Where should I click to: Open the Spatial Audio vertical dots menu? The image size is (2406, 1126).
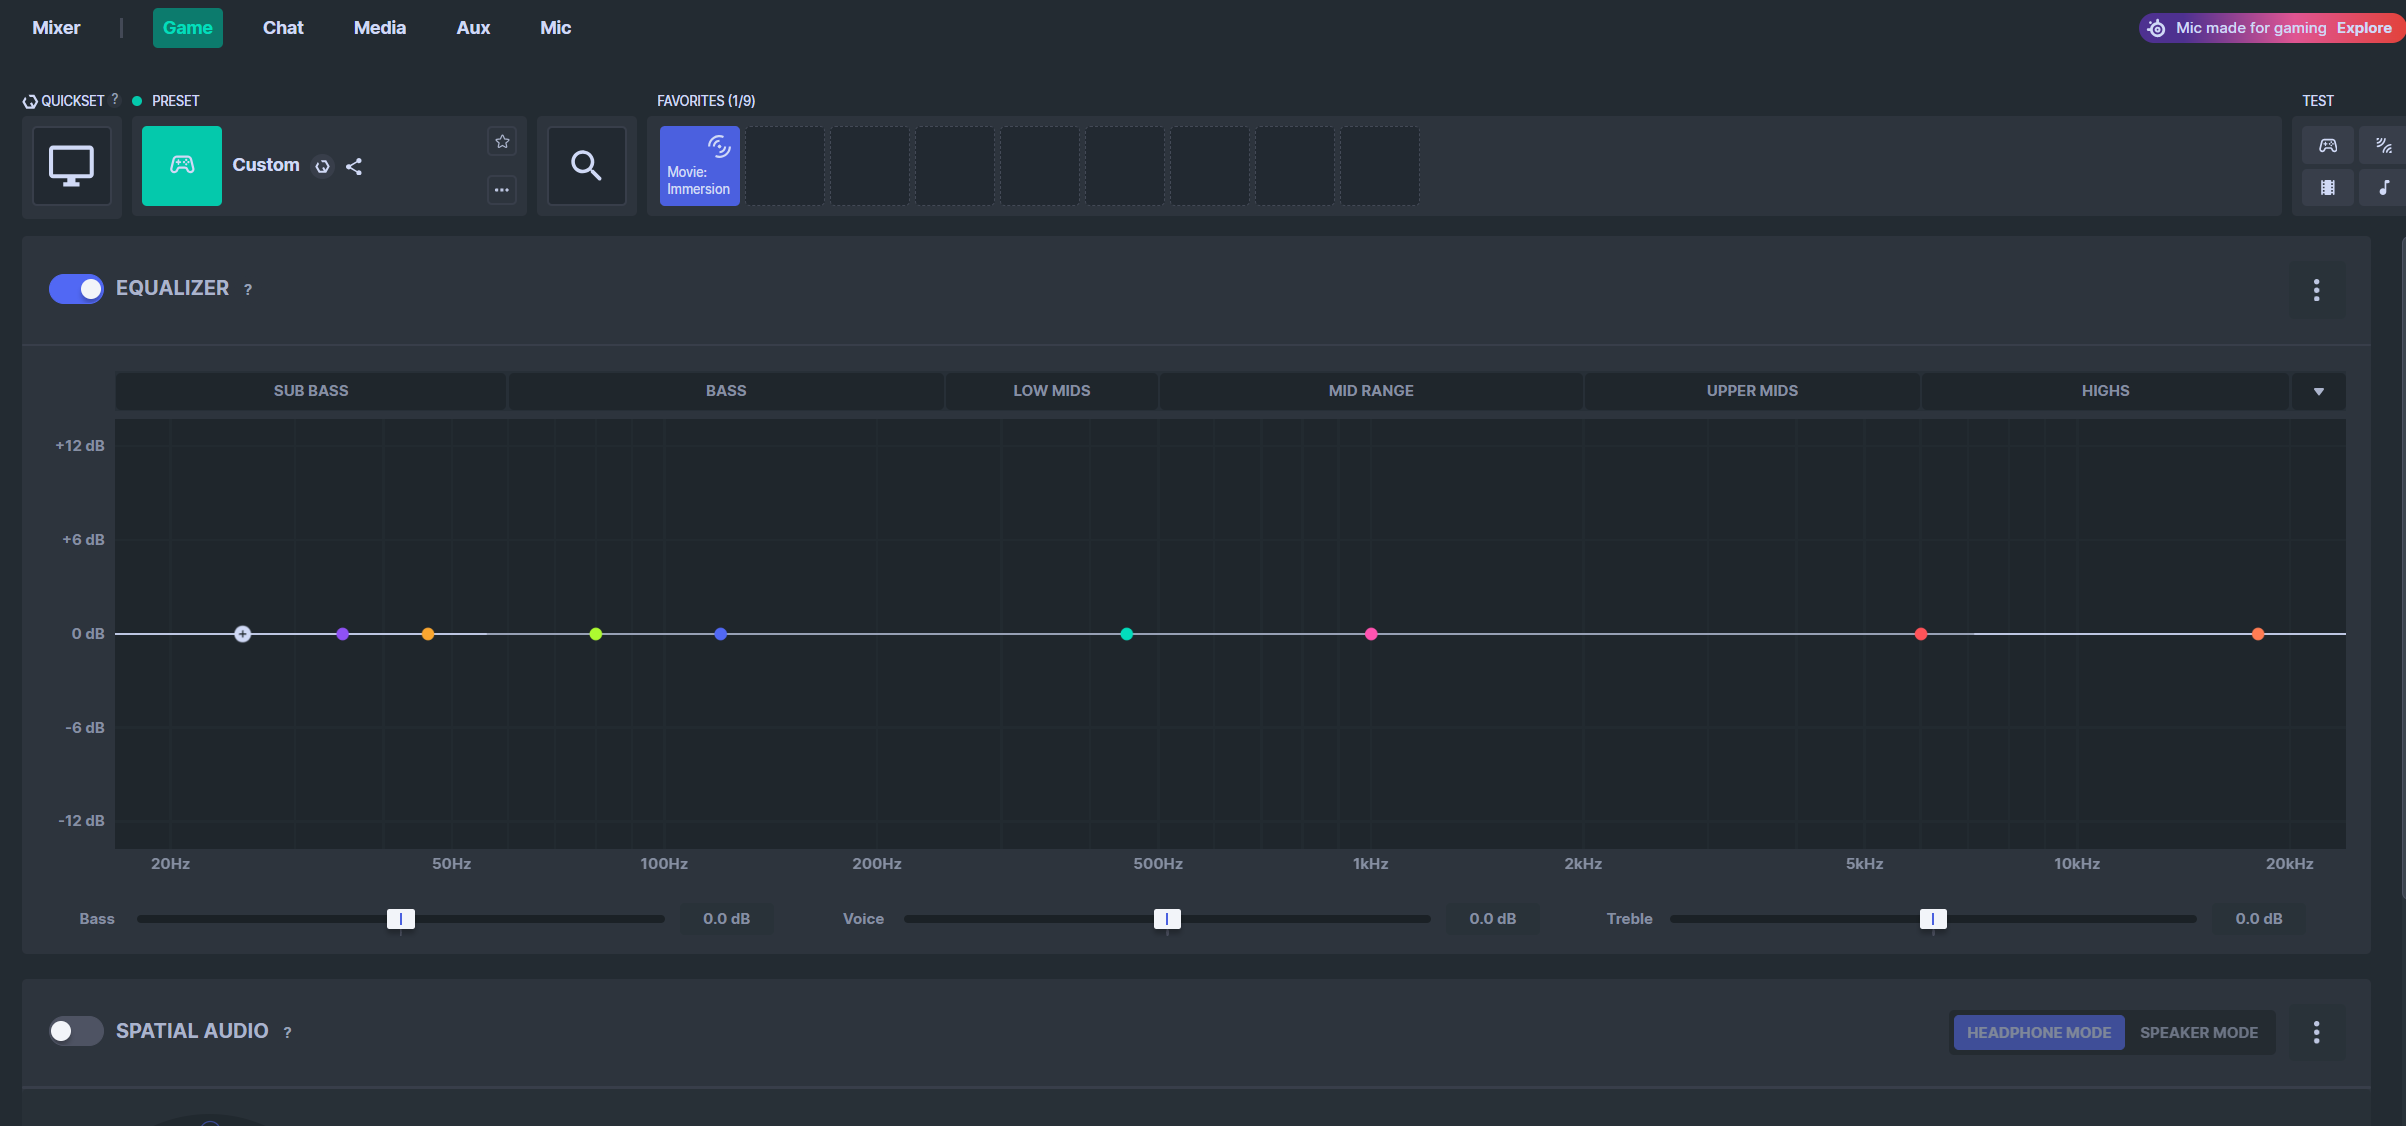(x=2316, y=1033)
